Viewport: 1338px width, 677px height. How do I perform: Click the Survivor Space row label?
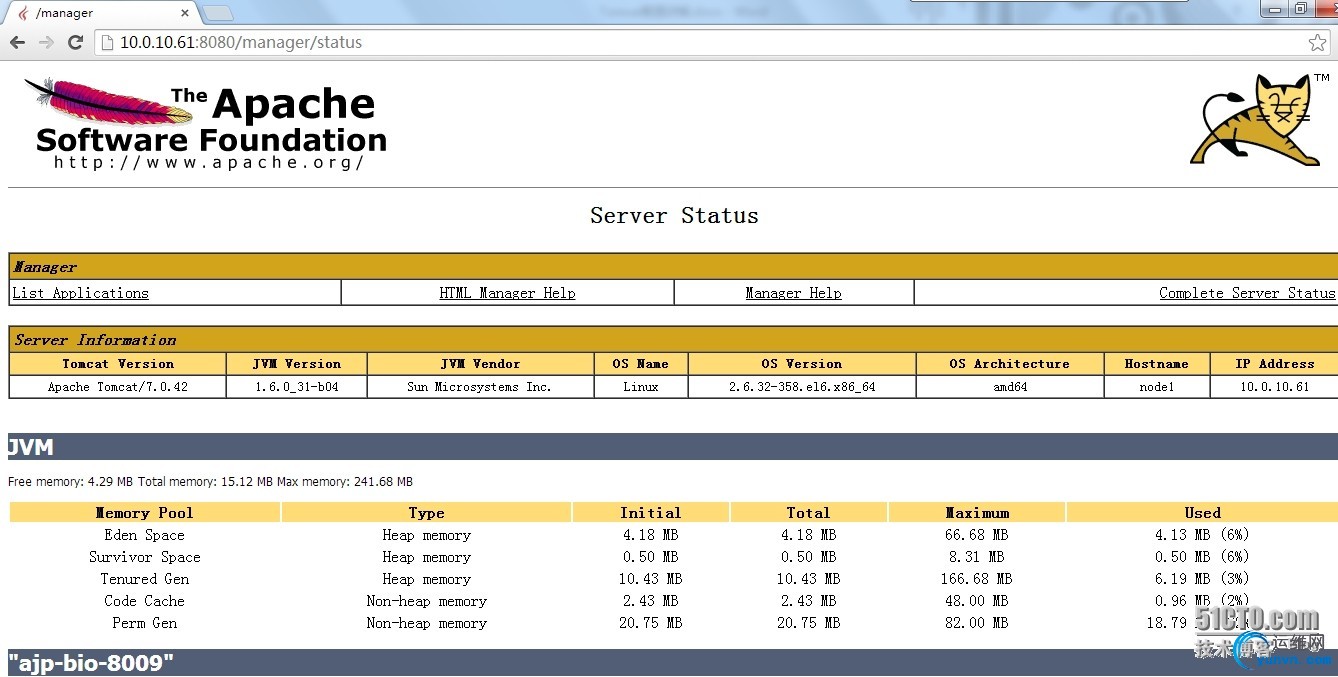tap(145, 557)
